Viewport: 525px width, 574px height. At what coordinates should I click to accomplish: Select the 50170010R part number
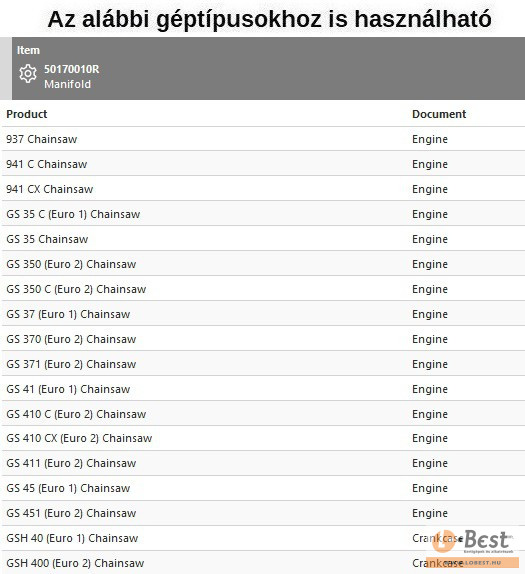(72, 69)
